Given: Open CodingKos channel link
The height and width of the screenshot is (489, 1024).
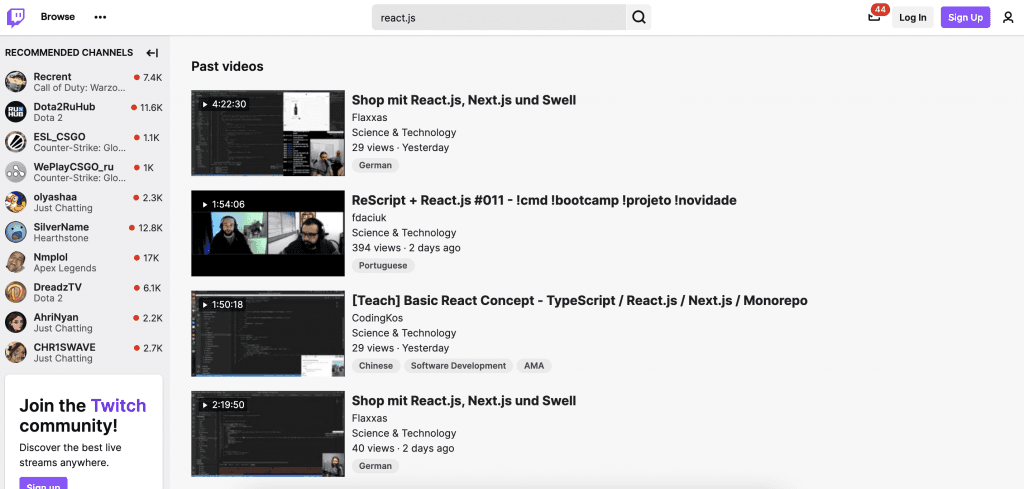Looking at the screenshot, I should [377, 317].
